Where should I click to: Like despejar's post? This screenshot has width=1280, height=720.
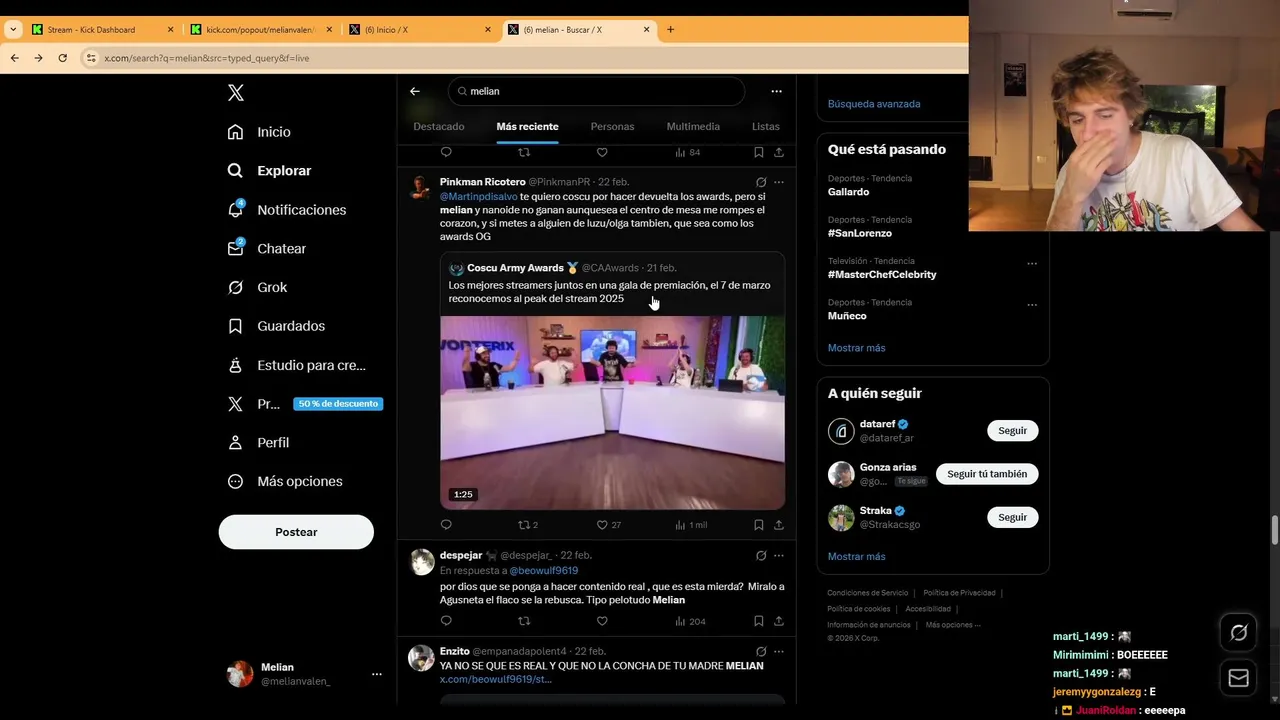pyautogui.click(x=602, y=621)
